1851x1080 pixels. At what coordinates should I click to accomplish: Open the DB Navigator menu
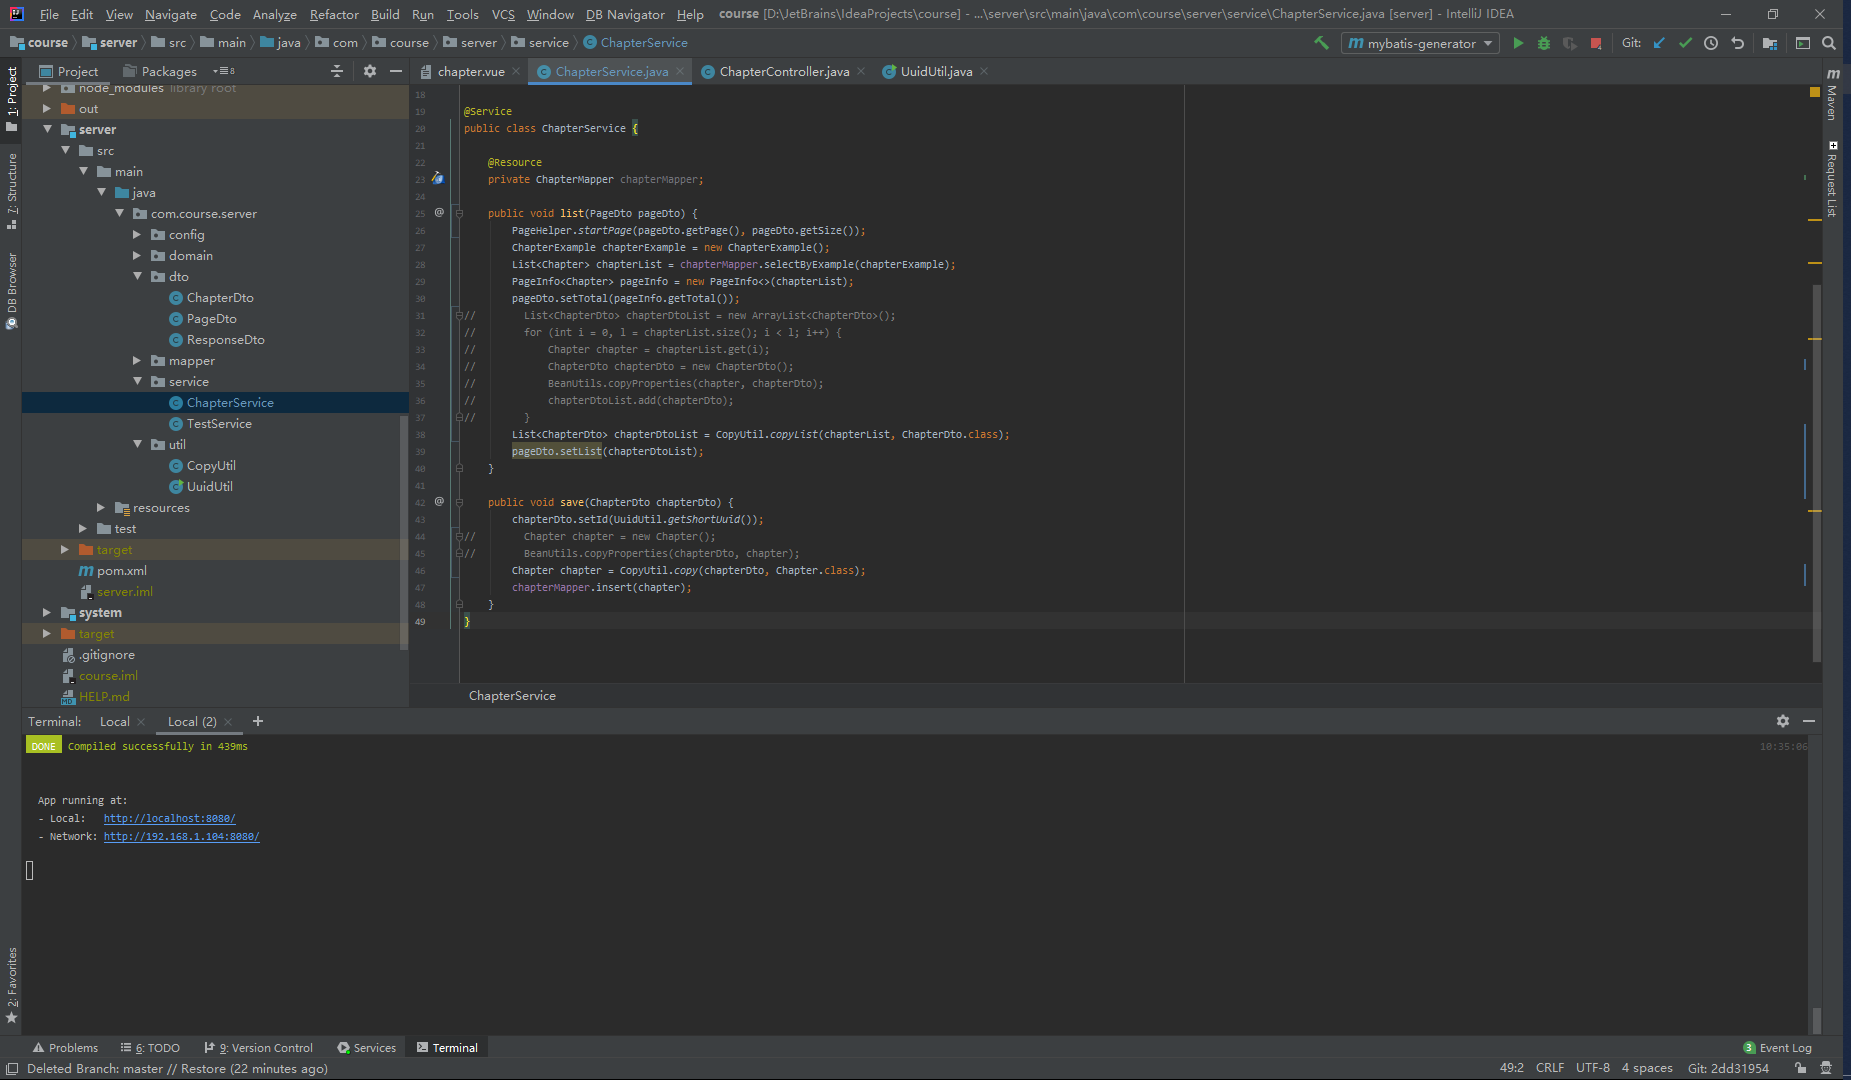pyautogui.click(x=625, y=14)
